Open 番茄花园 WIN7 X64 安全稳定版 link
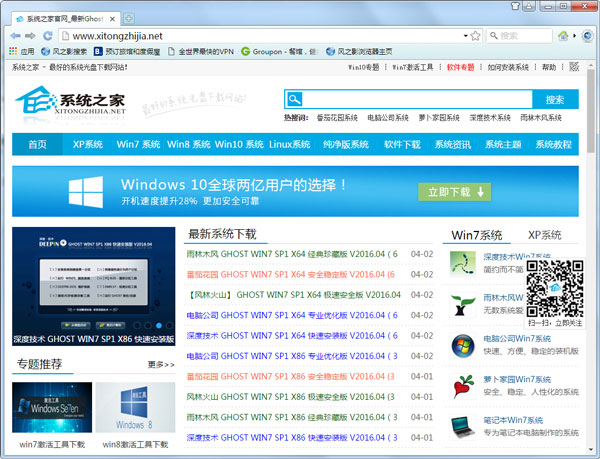 (x=291, y=274)
